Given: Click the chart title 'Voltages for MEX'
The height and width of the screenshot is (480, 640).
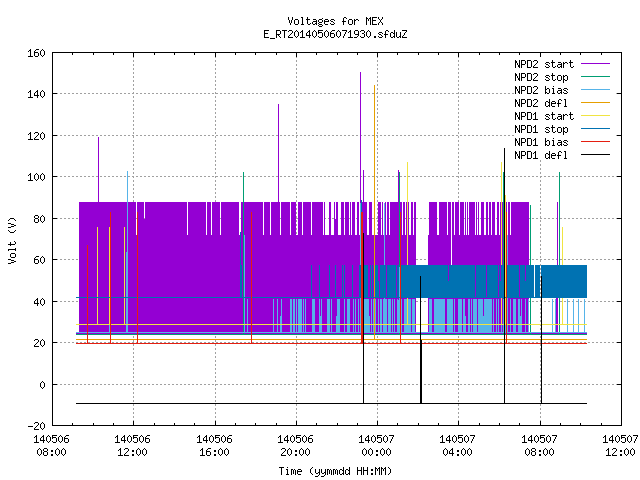Looking at the screenshot, I should (x=335, y=21).
